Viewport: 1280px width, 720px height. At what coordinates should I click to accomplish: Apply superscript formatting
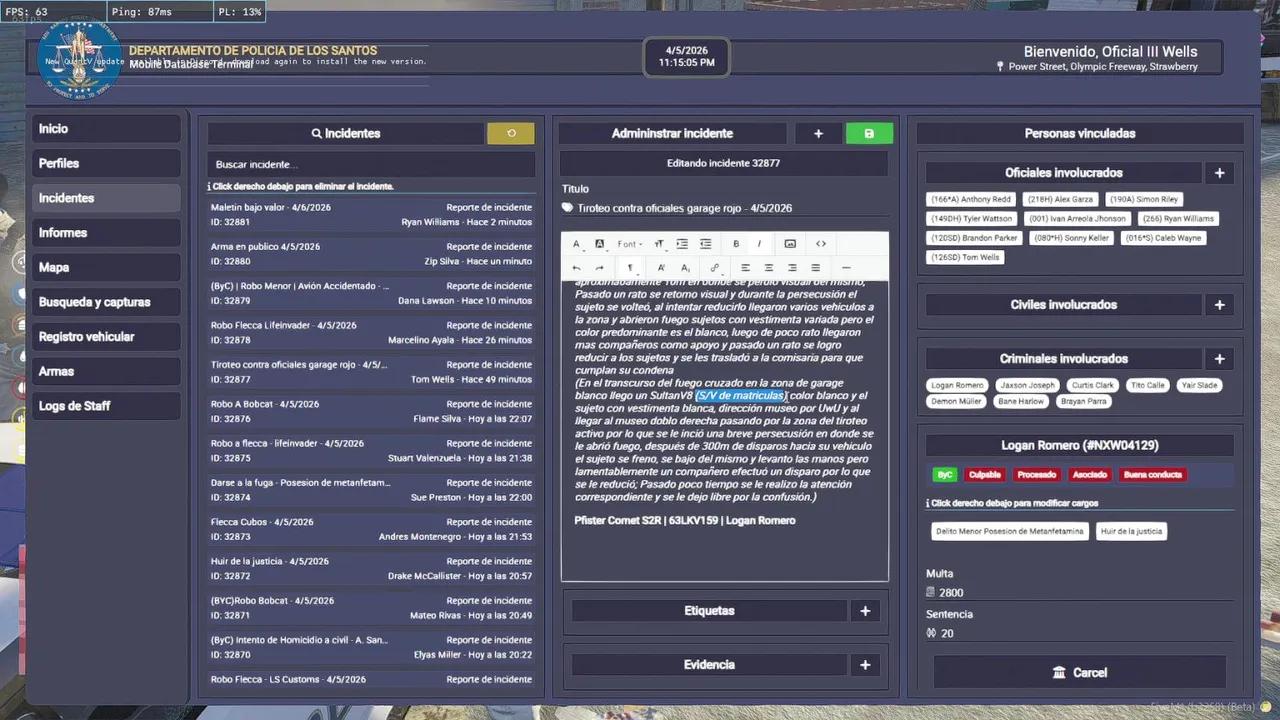coord(661,268)
